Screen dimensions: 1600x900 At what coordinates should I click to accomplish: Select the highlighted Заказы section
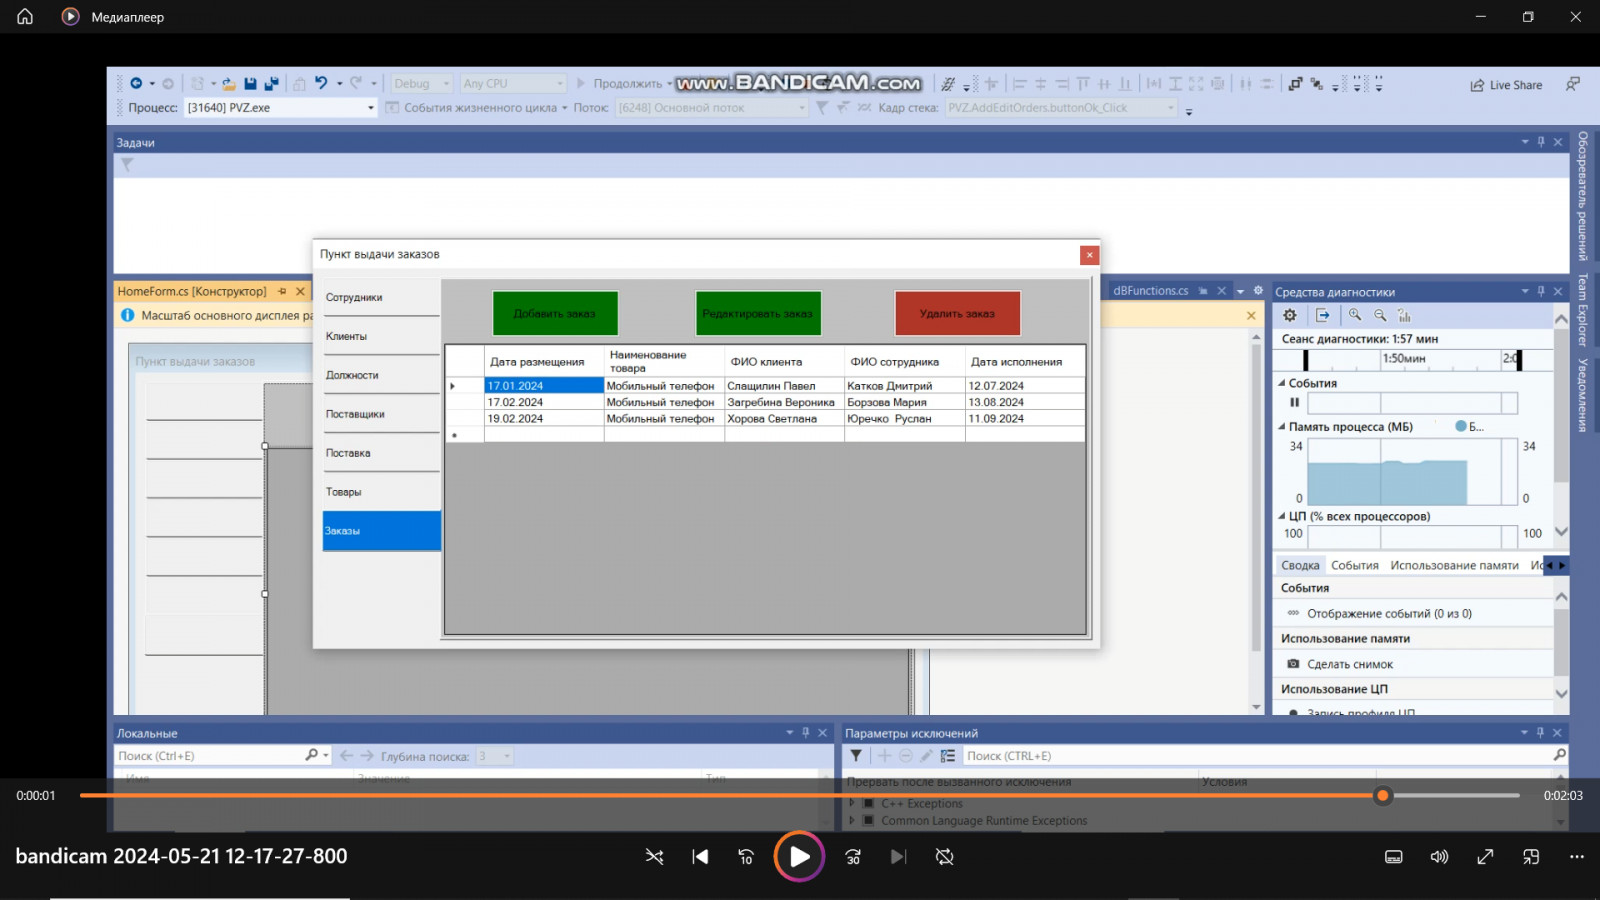[381, 531]
